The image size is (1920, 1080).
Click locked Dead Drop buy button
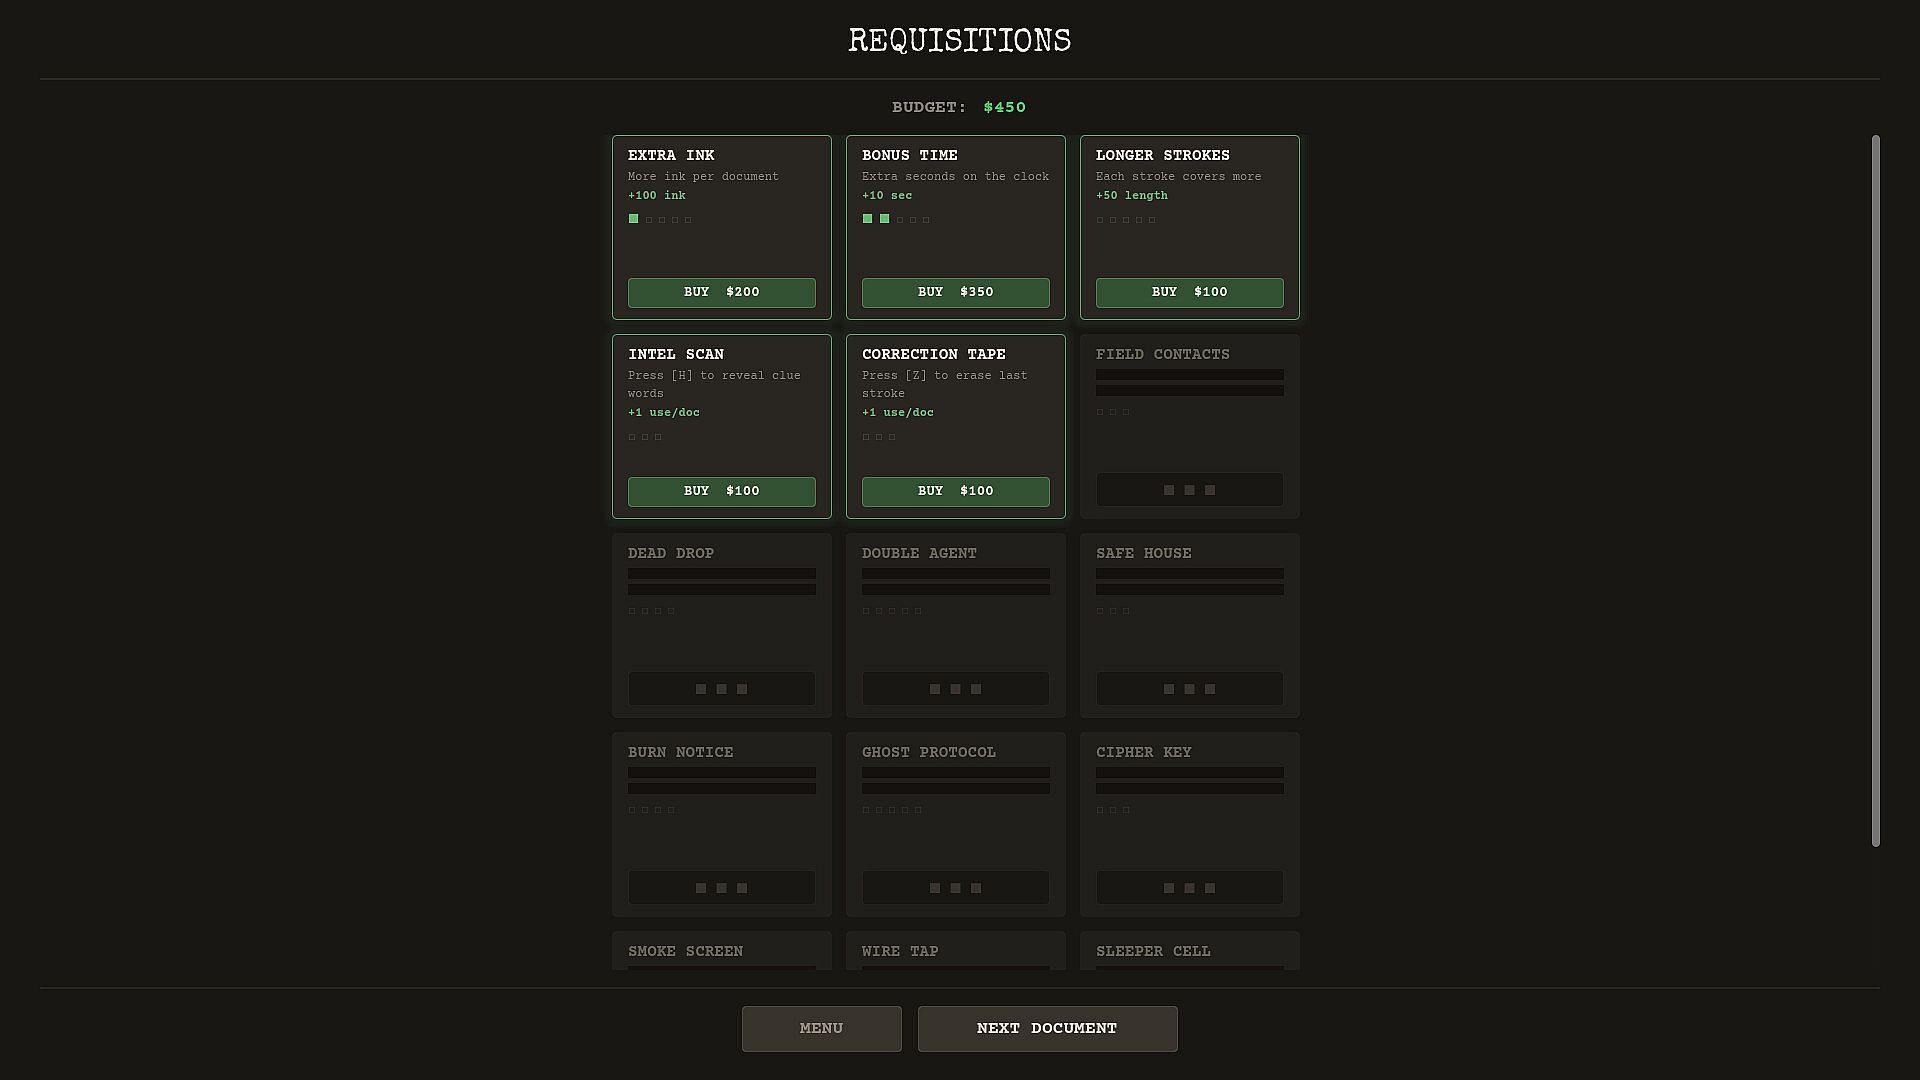tap(721, 689)
